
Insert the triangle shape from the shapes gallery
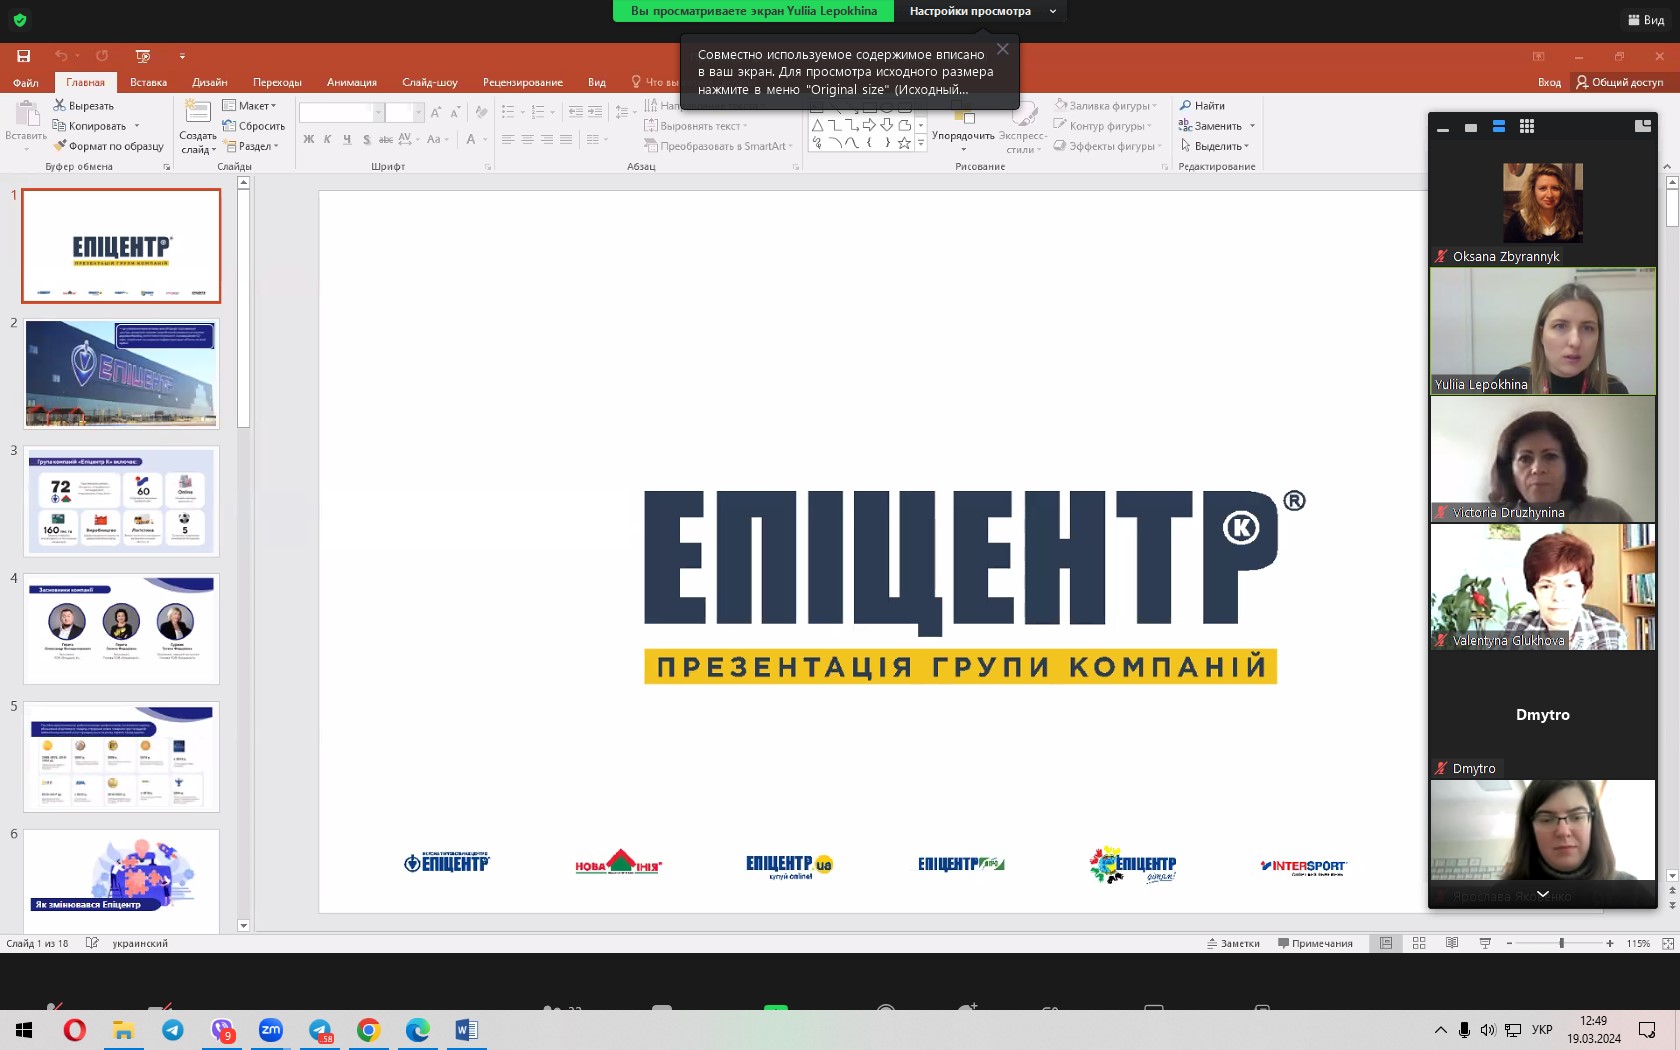coord(818,125)
